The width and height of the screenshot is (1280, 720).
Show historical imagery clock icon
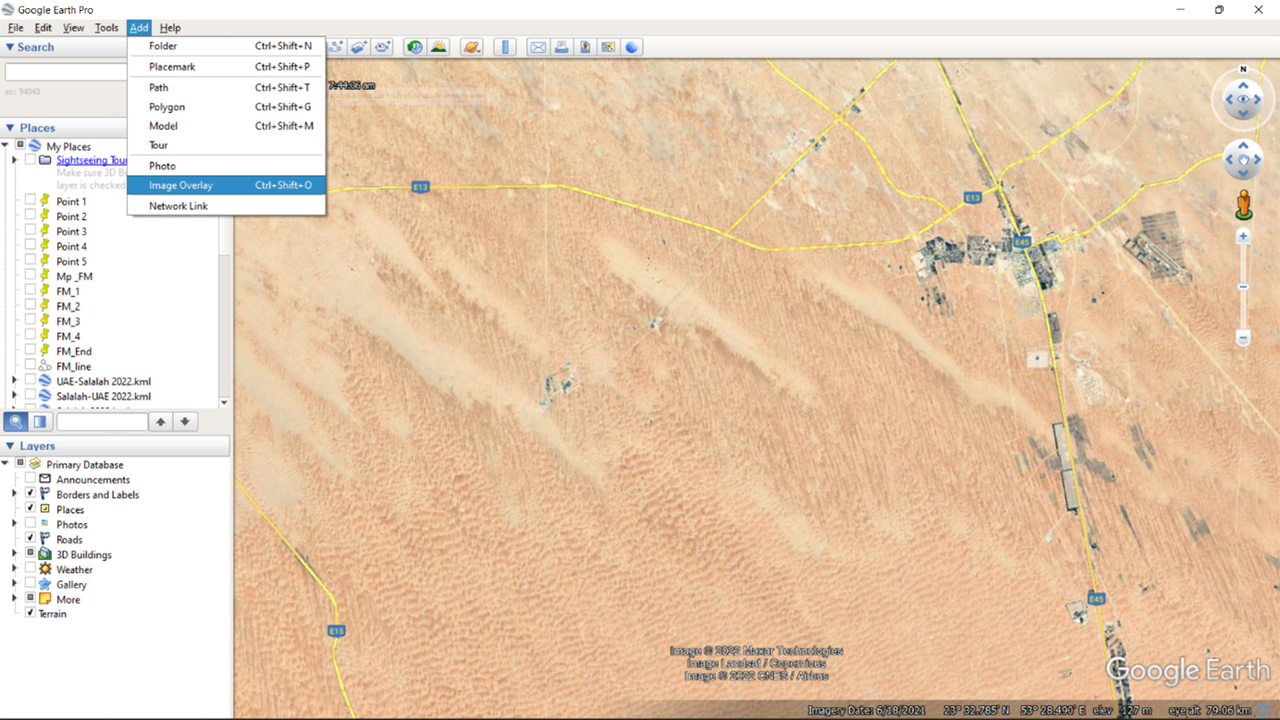pos(414,47)
